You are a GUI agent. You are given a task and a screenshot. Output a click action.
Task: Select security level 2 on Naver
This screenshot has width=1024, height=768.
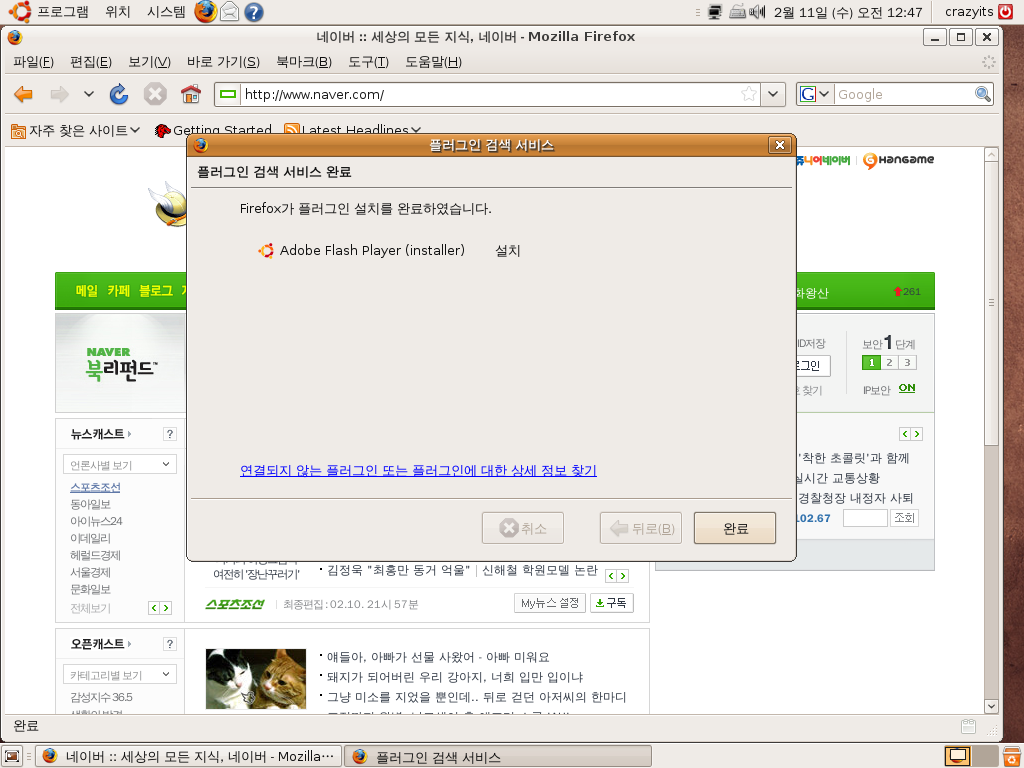(889, 362)
